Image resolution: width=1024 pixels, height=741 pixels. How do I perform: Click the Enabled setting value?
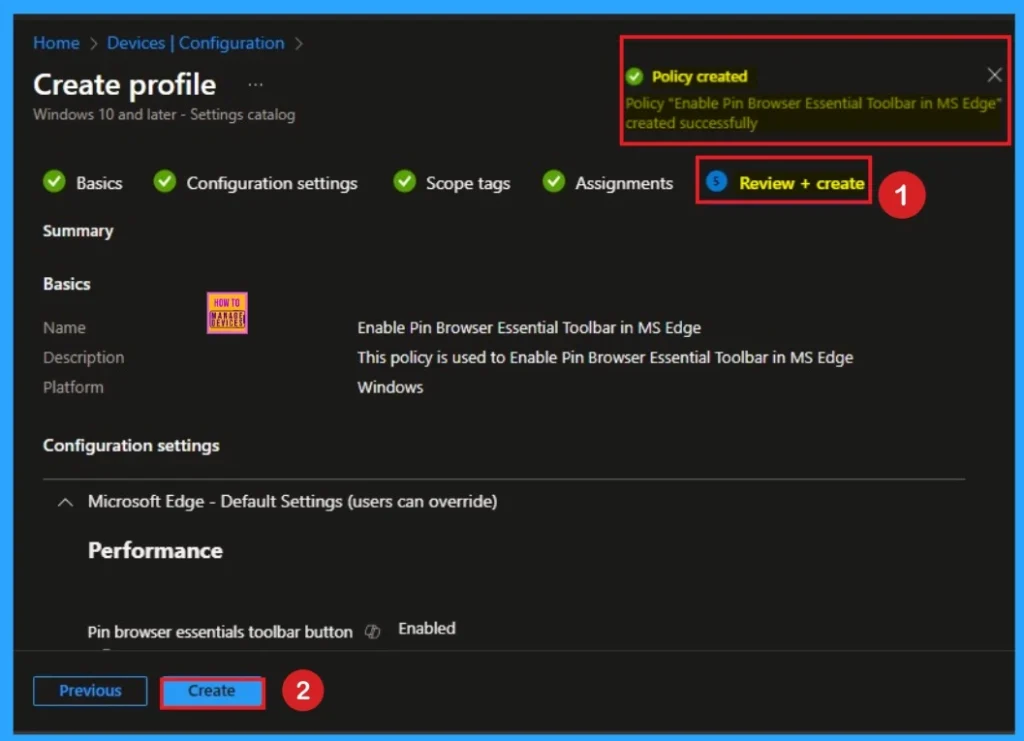427,628
